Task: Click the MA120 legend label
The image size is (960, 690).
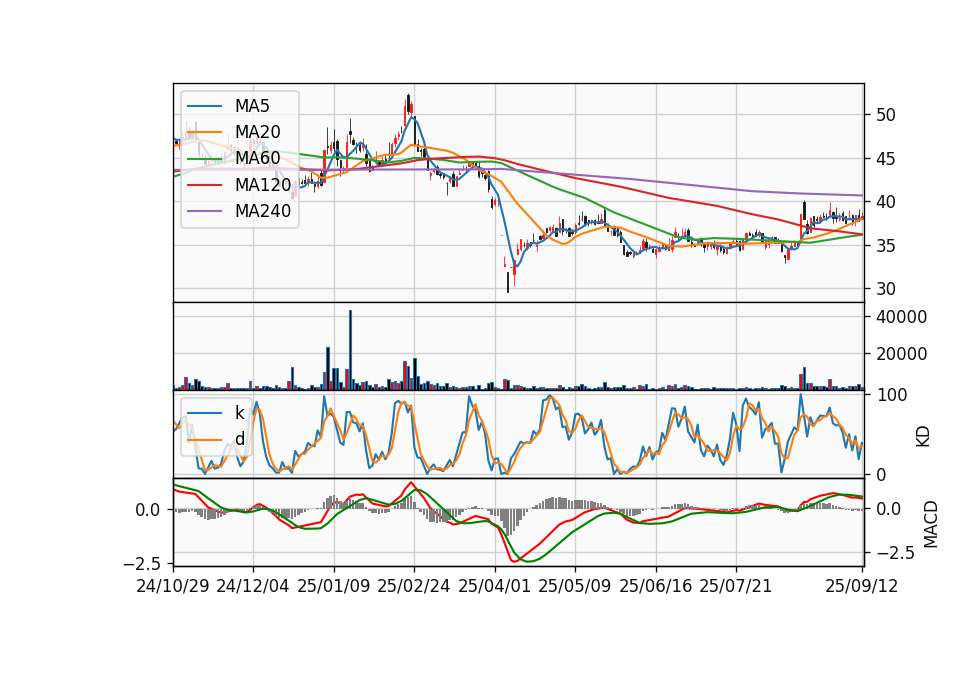Action: 263,185
